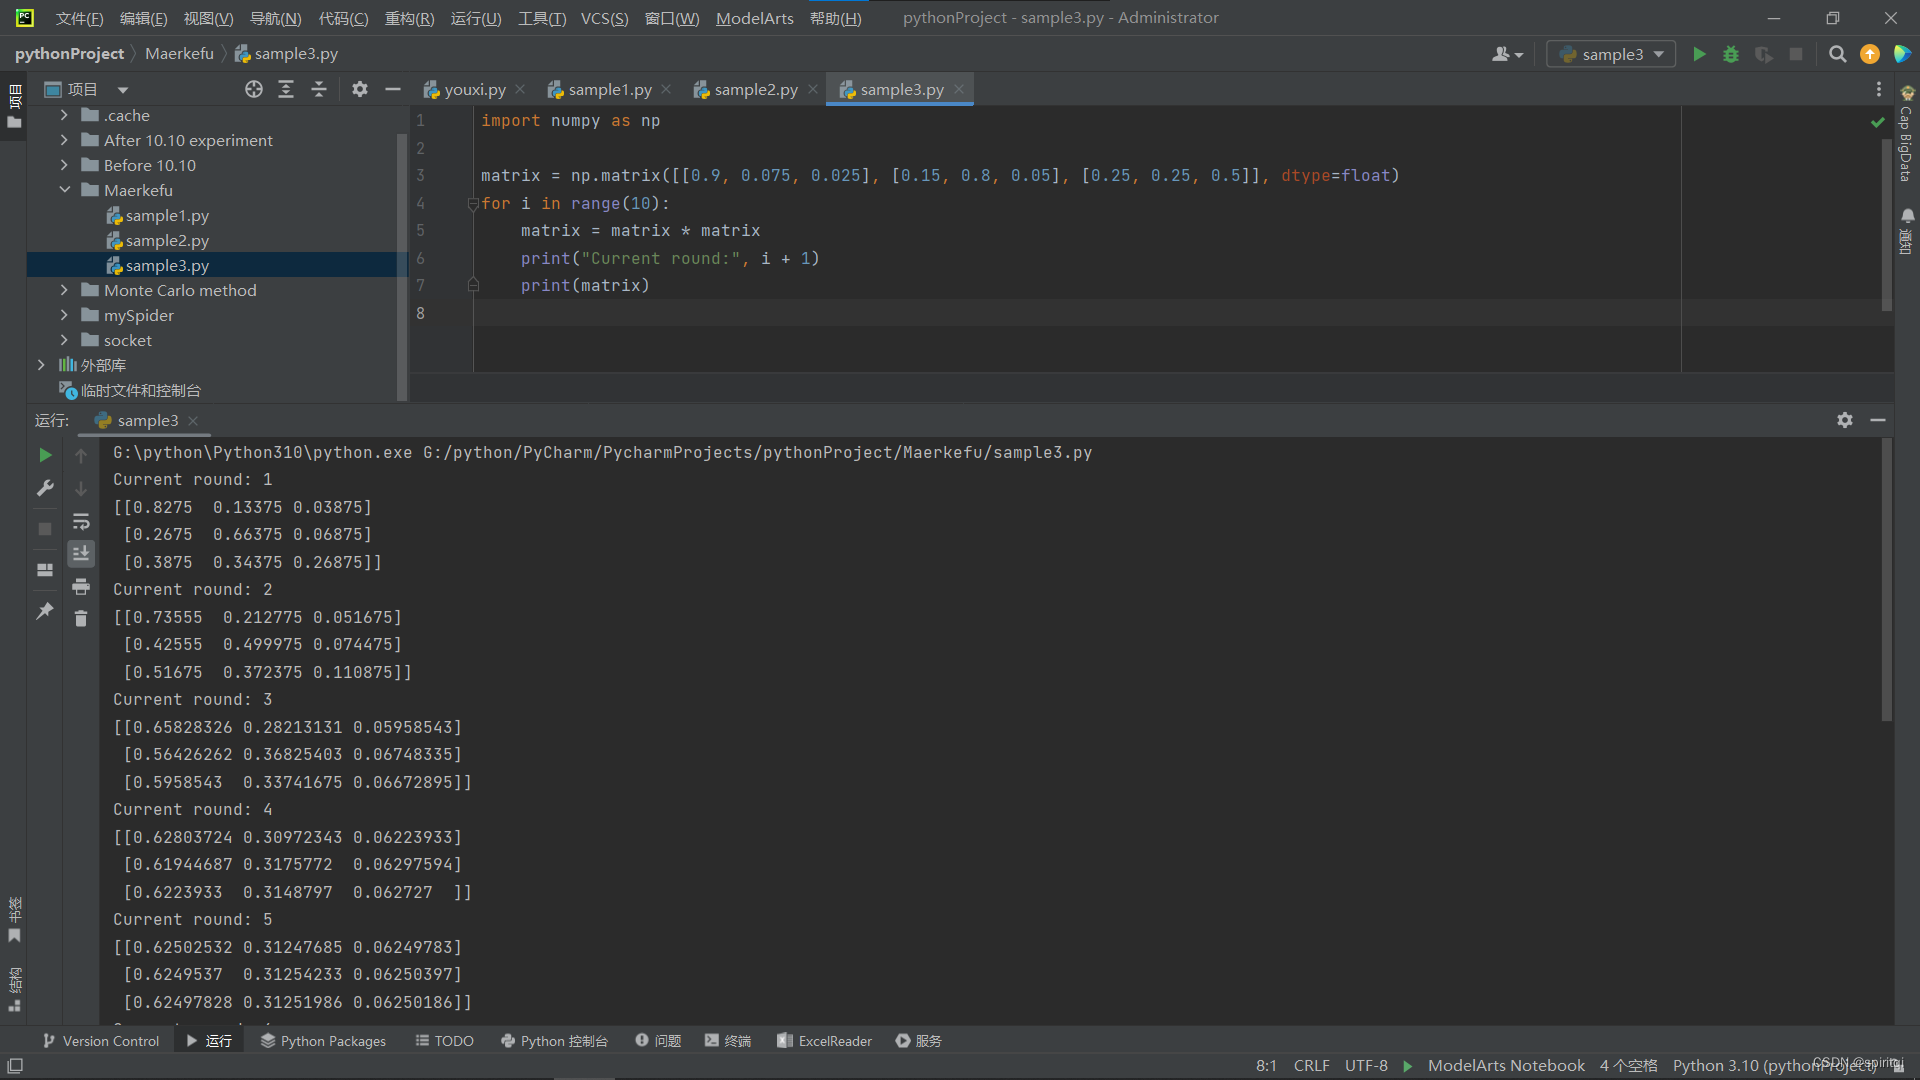1920x1080 pixels.
Task: Open Python Packages tool window
Action: point(323,1041)
